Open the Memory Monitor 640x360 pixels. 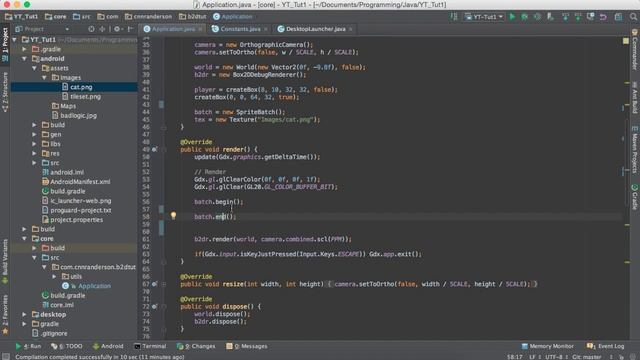click(x=547, y=346)
